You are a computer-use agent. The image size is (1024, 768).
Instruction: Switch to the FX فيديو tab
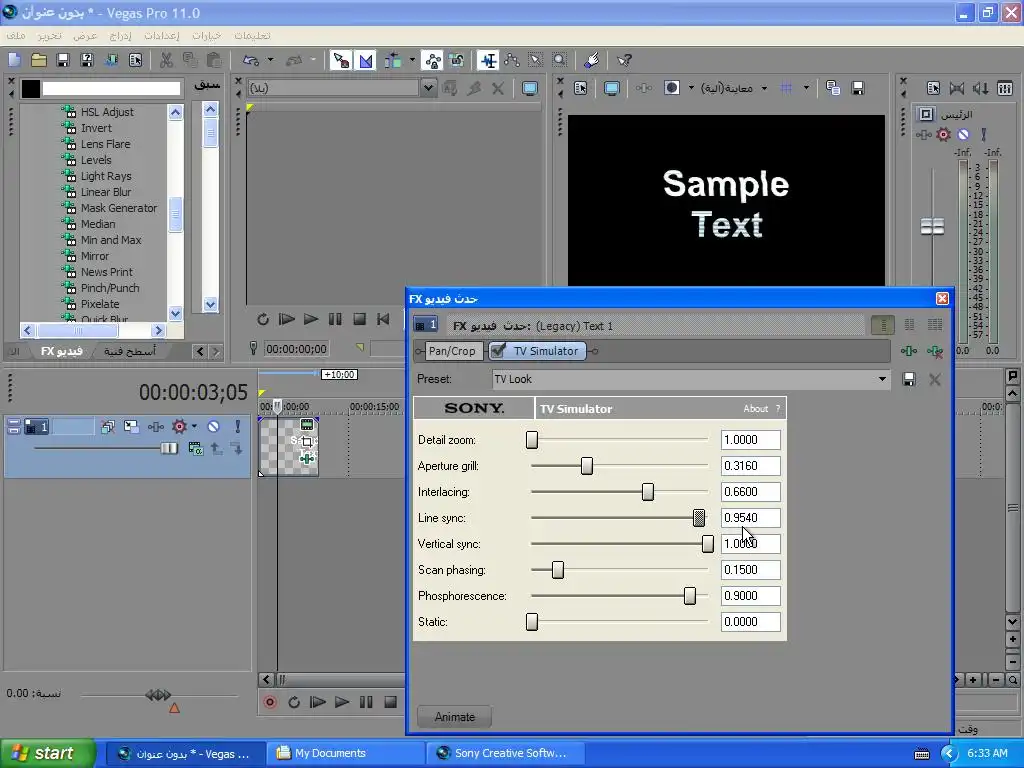pyautogui.click(x=61, y=351)
